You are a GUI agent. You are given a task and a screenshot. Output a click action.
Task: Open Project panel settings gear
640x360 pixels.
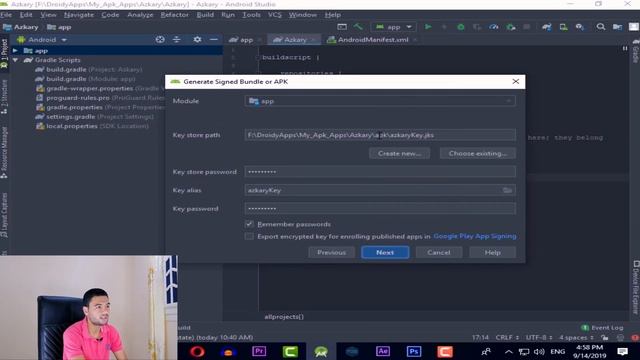(x=197, y=40)
